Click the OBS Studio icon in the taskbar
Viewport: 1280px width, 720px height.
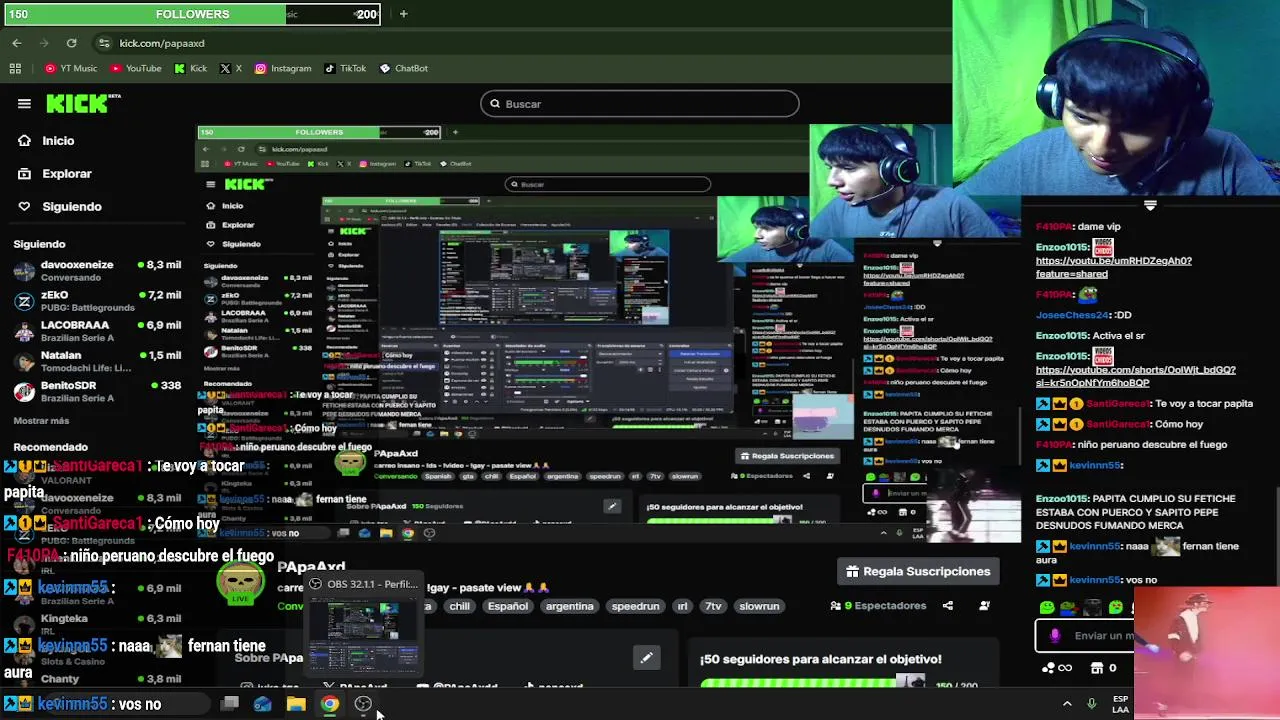[x=363, y=704]
